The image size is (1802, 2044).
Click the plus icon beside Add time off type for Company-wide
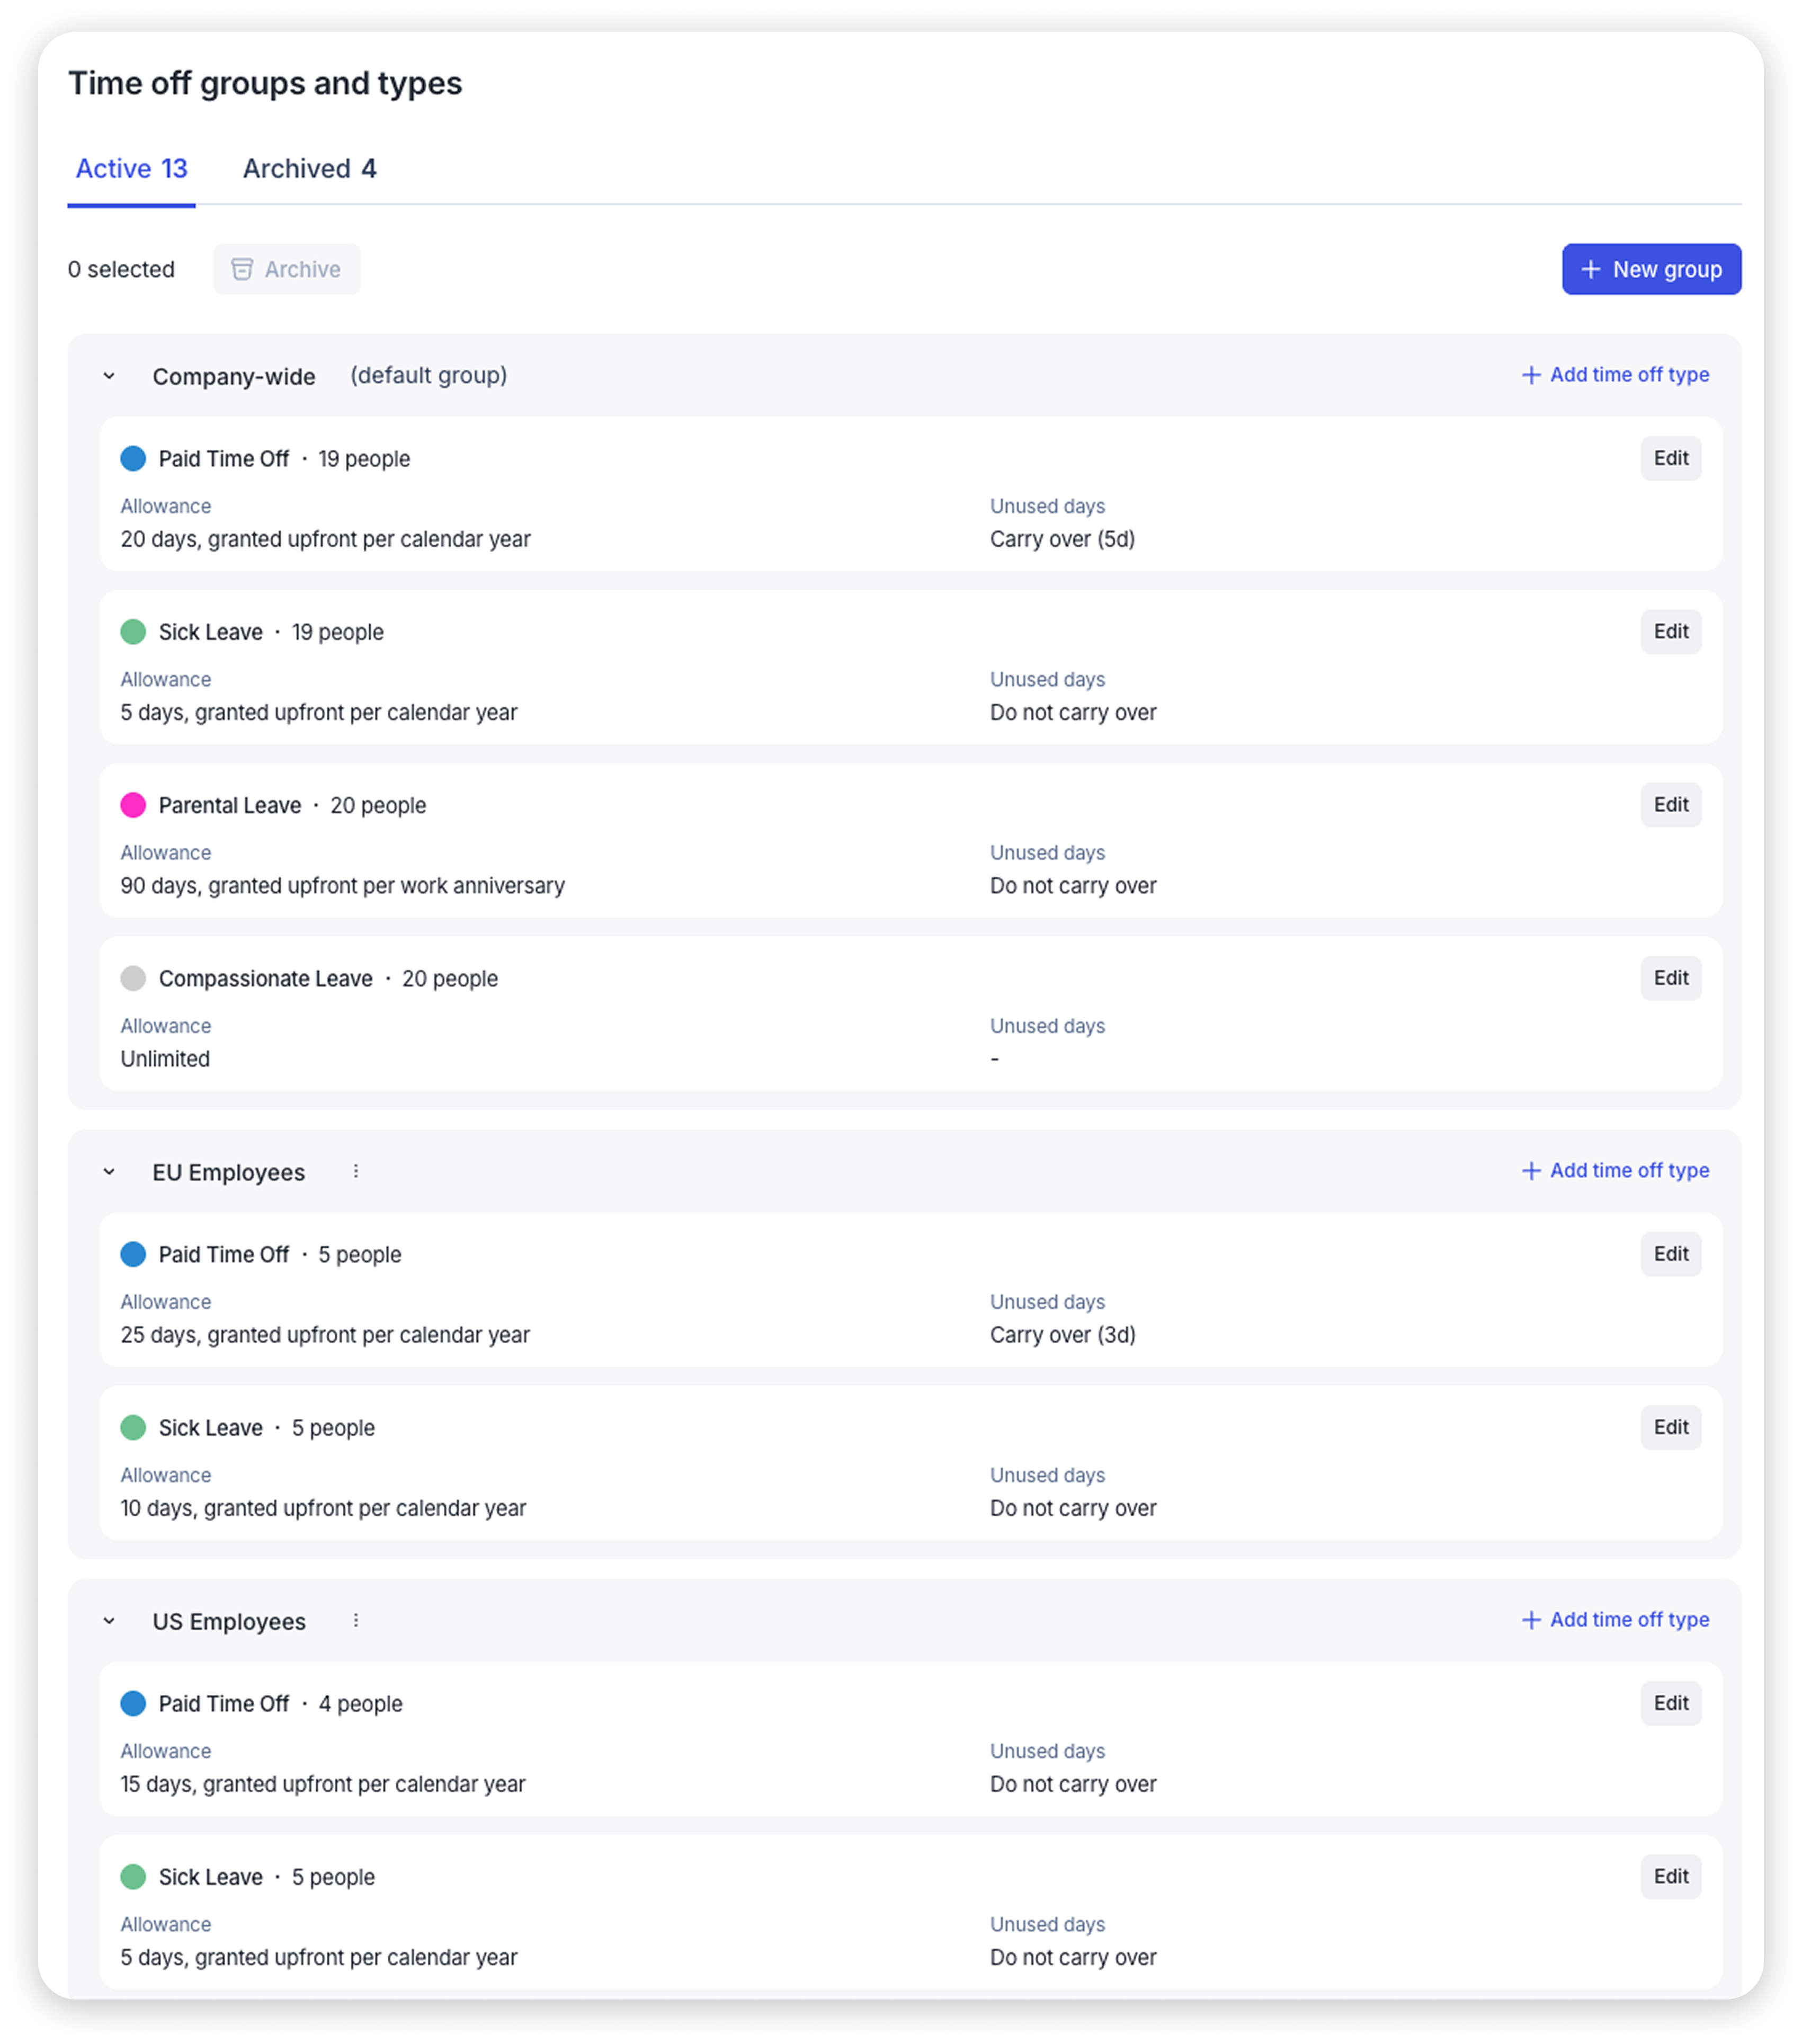coord(1530,375)
